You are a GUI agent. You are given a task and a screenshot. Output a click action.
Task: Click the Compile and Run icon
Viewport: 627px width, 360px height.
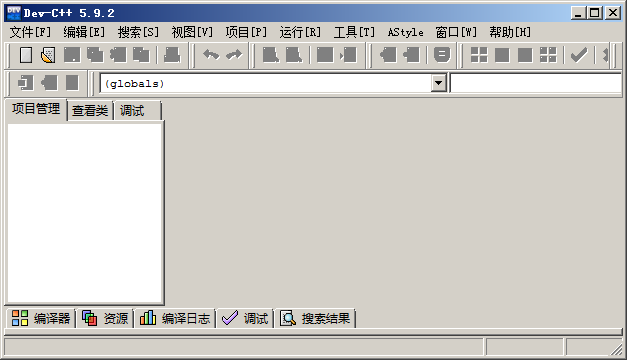click(525, 55)
